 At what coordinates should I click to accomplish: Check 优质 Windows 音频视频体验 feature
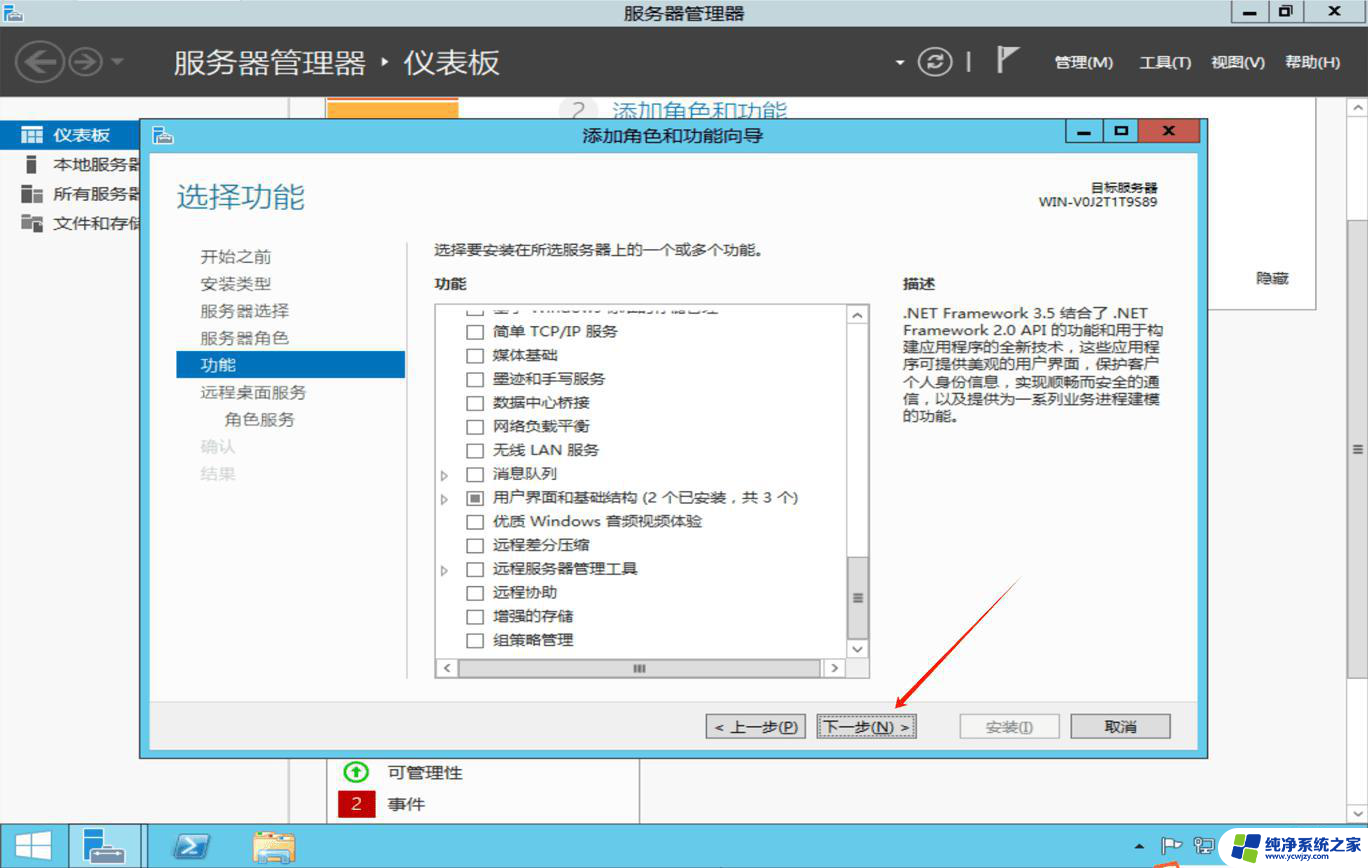click(x=475, y=521)
